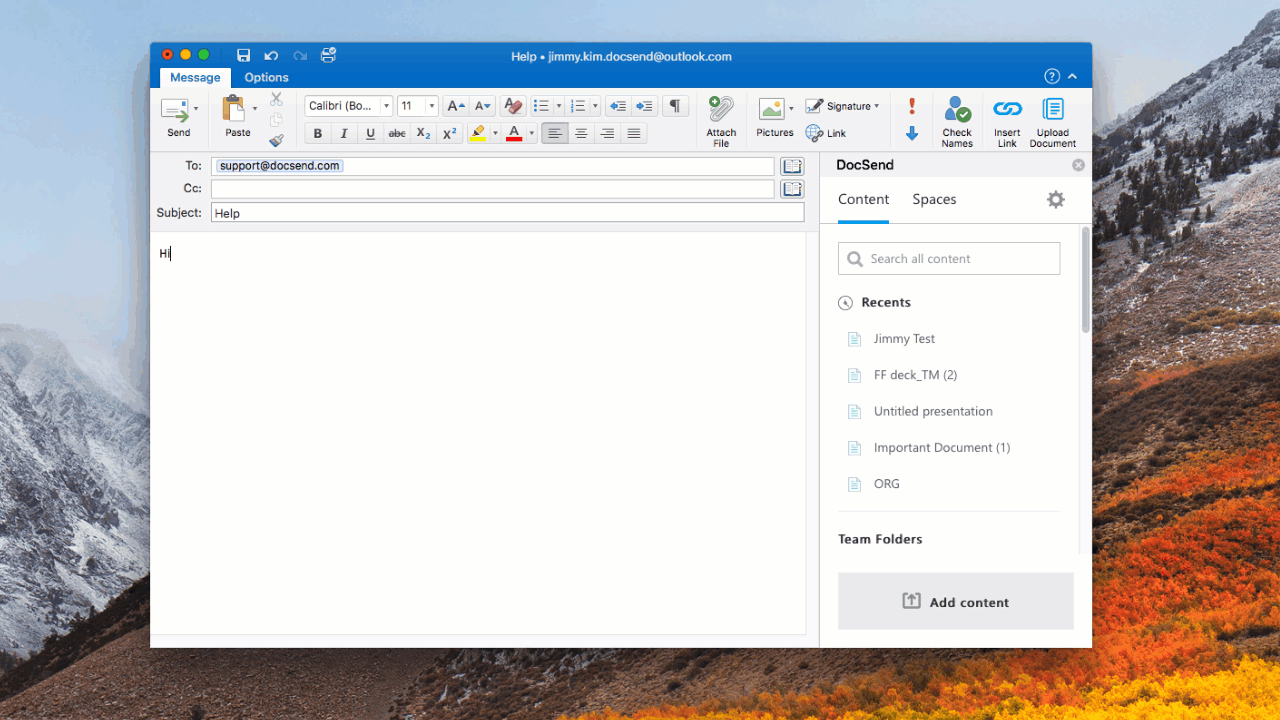The image size is (1280, 720).
Task: Save the draft via floppy disk icon
Action: click(243, 56)
